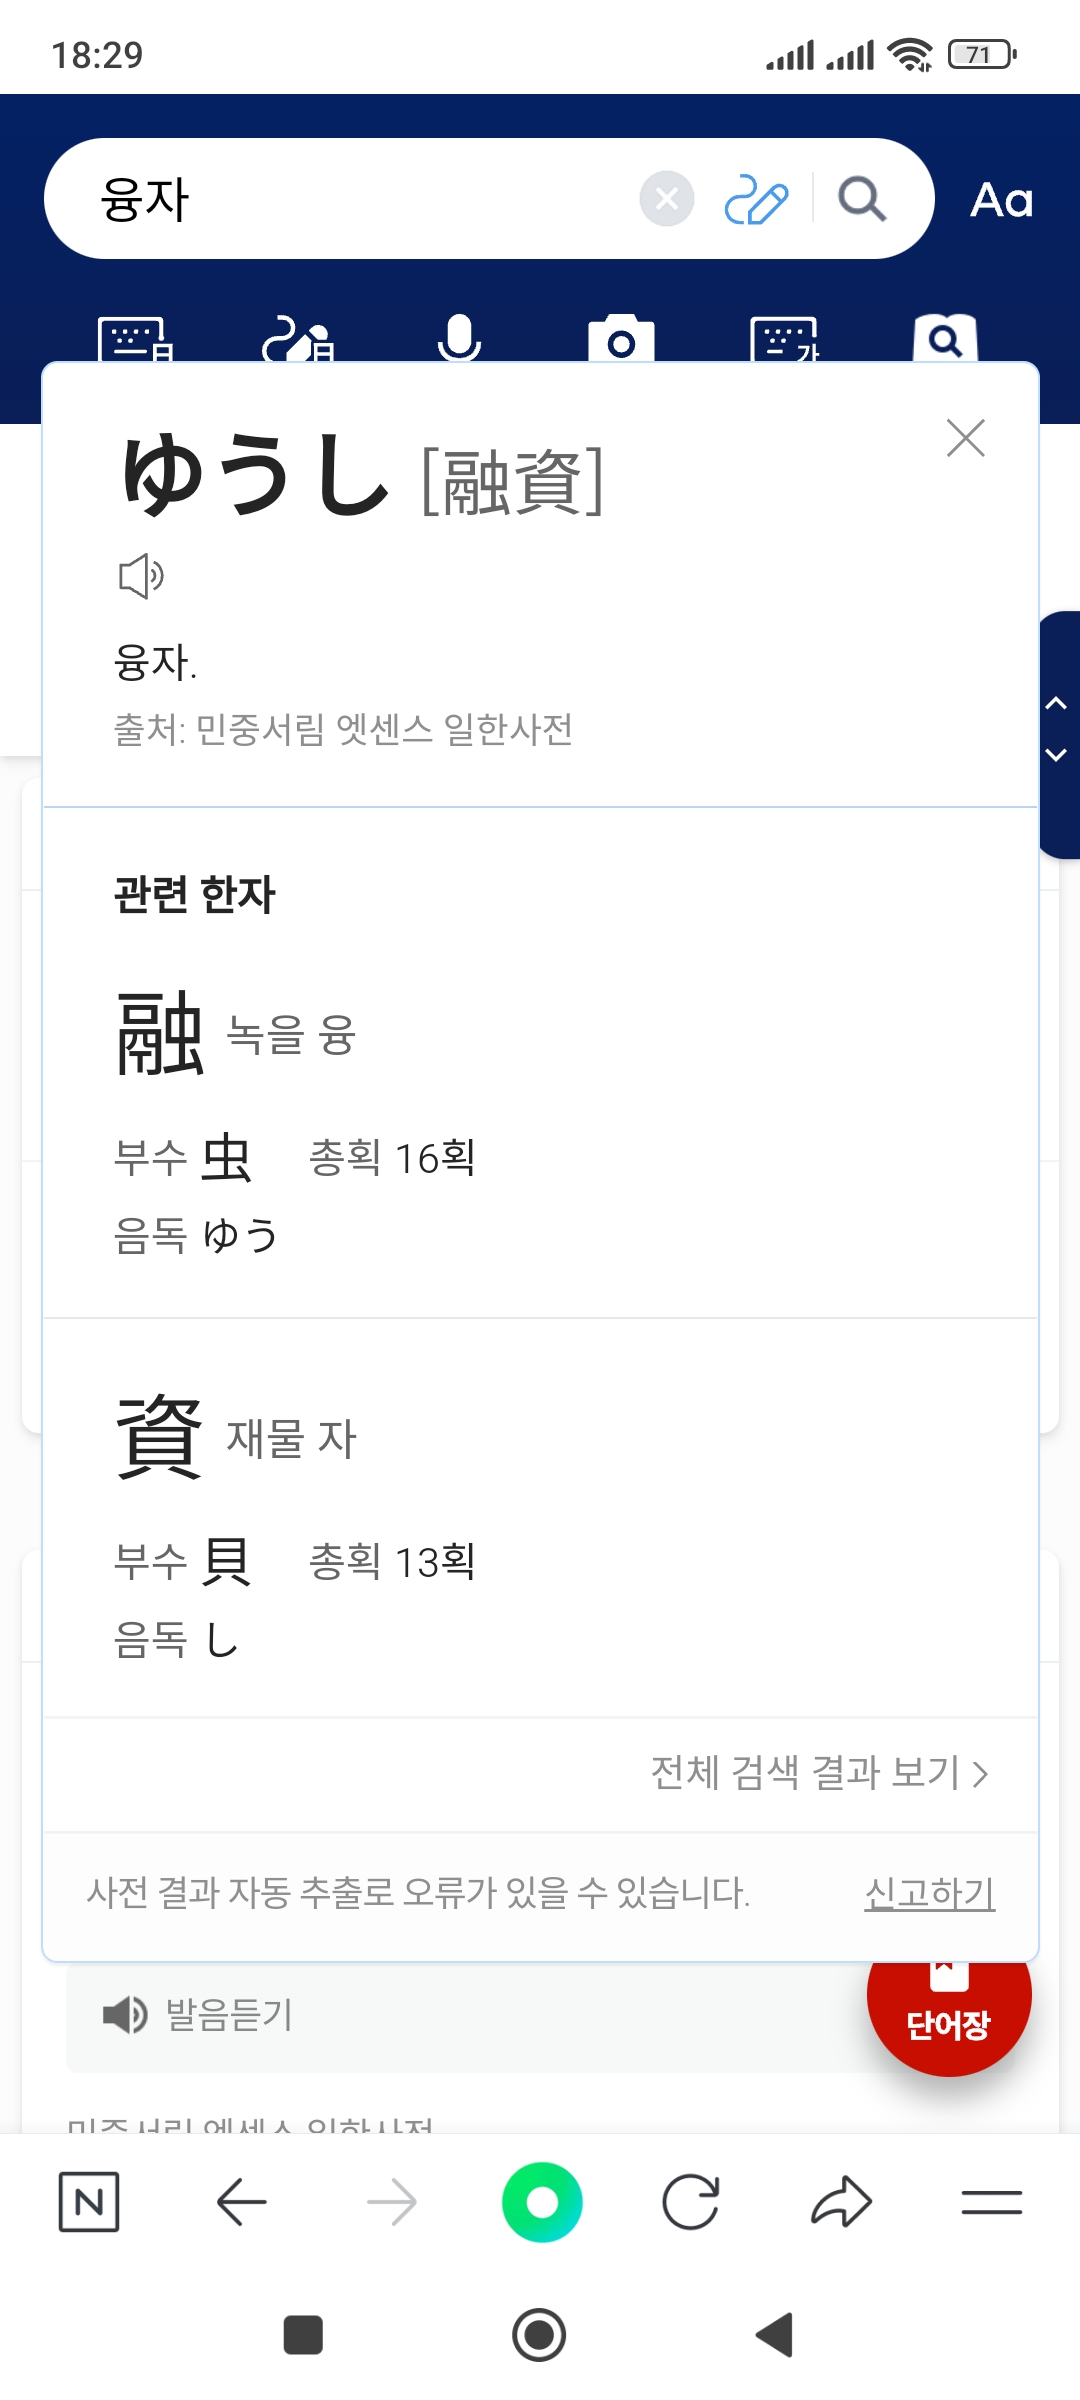
Task: Open 전체 검색 결과 보기 link
Action: click(x=819, y=1773)
